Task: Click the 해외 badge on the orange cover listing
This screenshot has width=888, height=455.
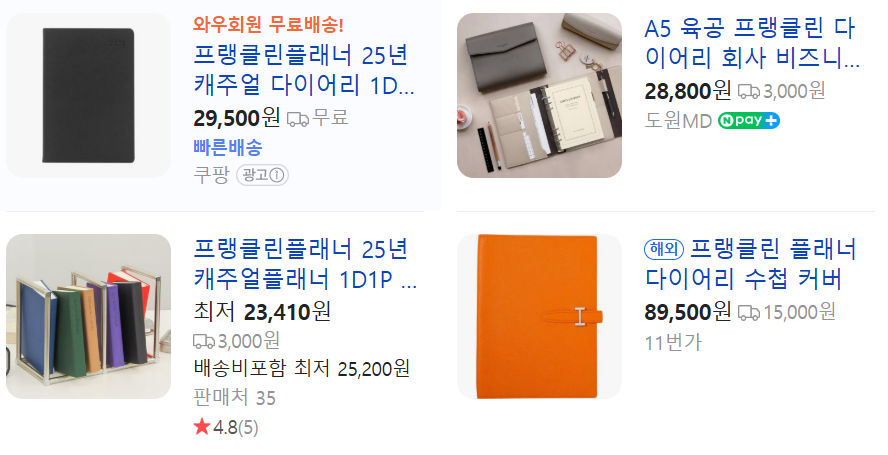Action: coord(664,249)
